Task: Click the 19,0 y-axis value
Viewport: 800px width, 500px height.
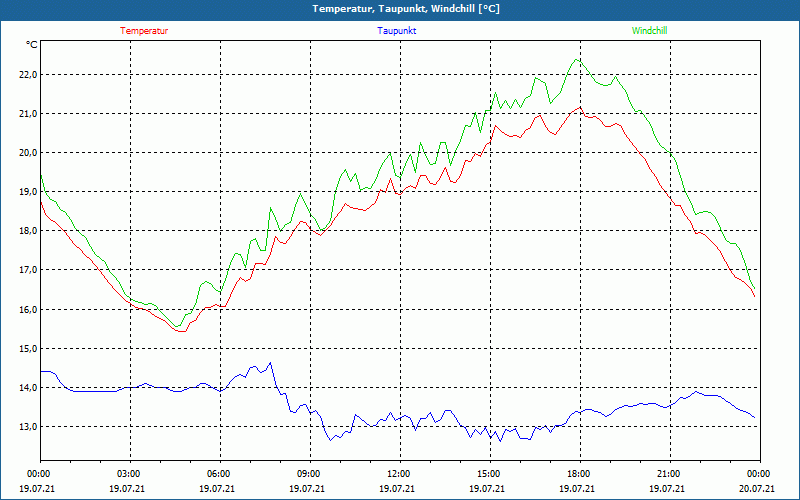Action: pos(29,192)
